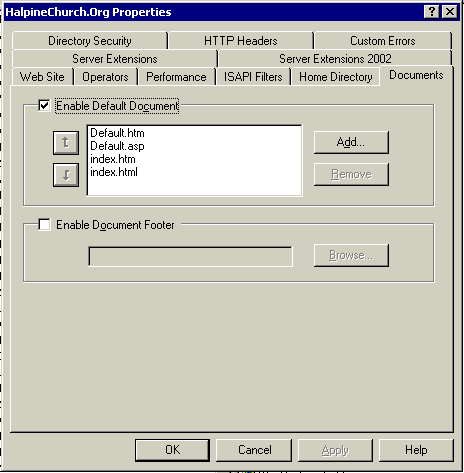Uncheck Enable Default Document

pyautogui.click(x=44, y=106)
